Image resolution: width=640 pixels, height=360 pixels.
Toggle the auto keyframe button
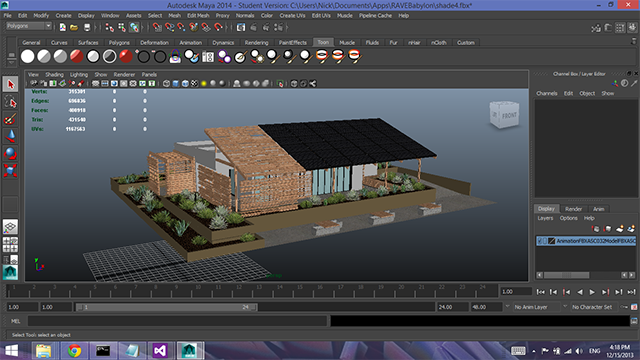624,307
